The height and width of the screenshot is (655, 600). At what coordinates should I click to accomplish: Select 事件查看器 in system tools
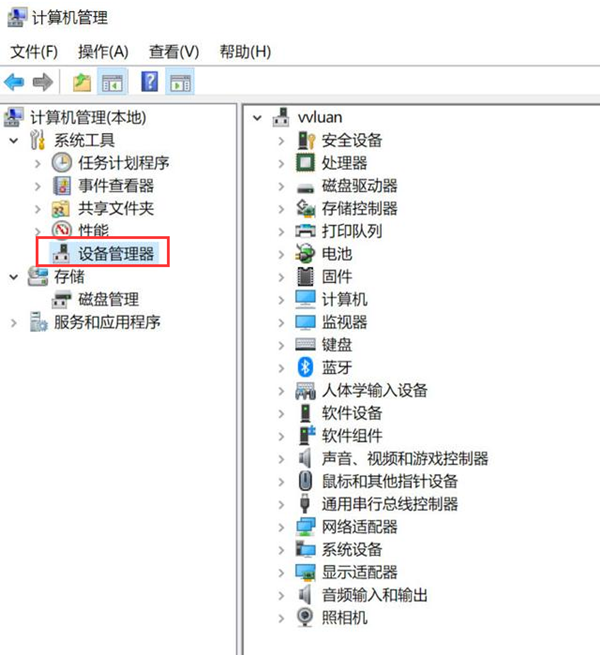116,185
